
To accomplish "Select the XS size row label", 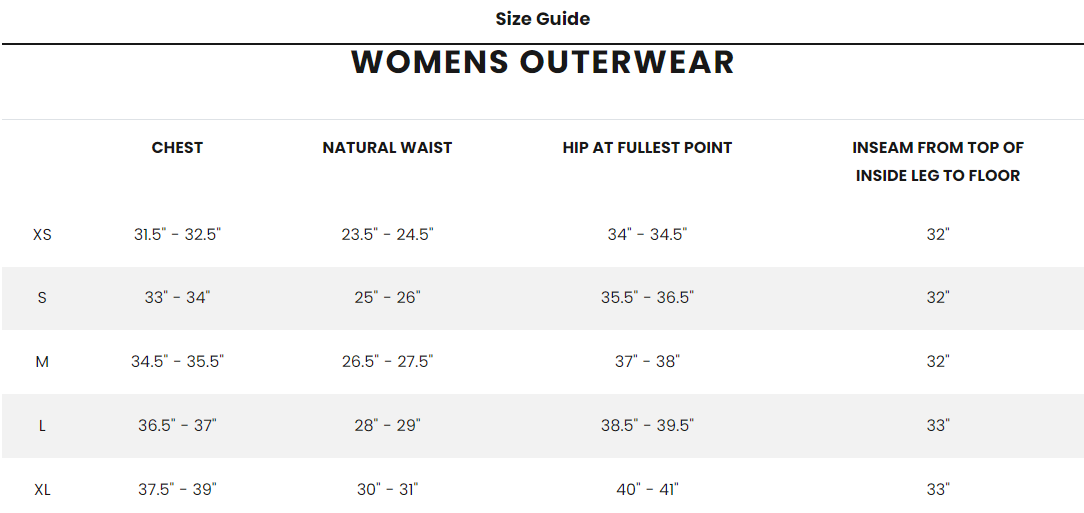I will [x=42, y=235].
